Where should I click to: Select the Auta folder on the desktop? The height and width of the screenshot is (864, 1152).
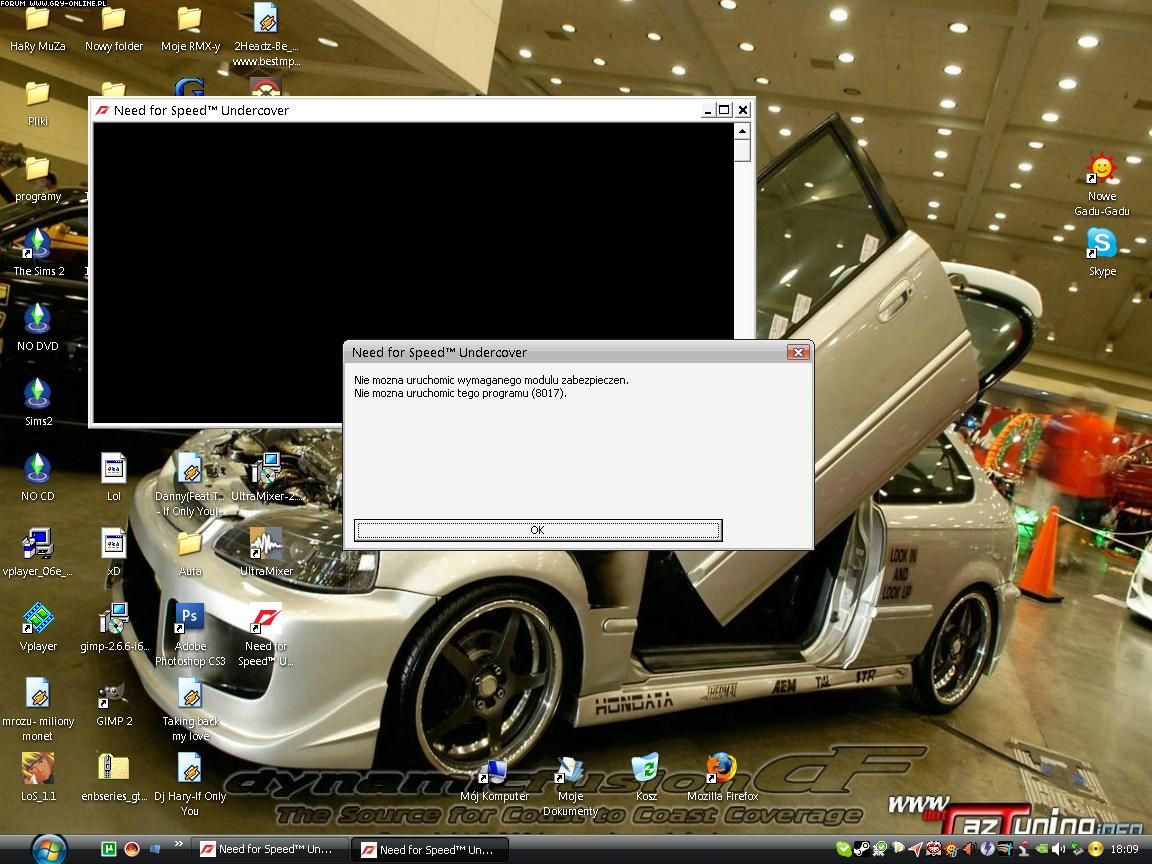point(190,545)
